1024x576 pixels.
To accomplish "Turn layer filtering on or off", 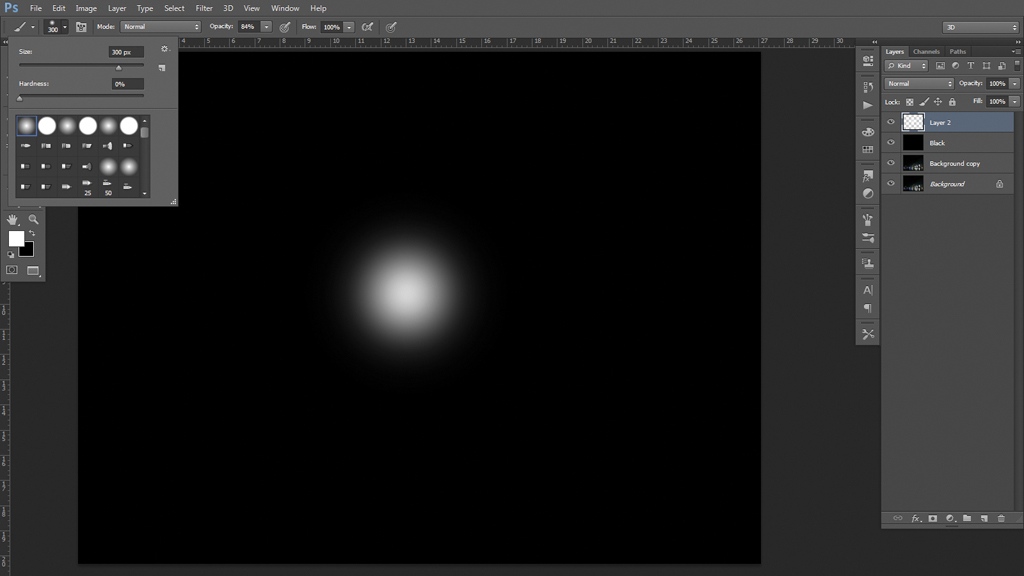I will click(x=1017, y=65).
